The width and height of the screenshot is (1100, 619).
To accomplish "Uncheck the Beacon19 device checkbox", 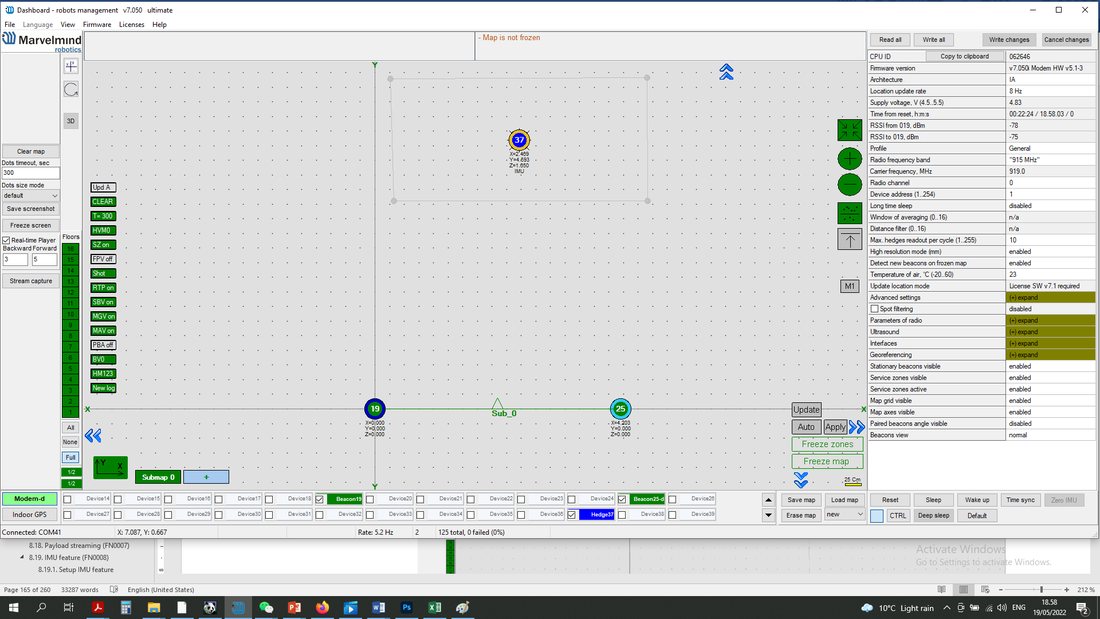I will (x=320, y=499).
